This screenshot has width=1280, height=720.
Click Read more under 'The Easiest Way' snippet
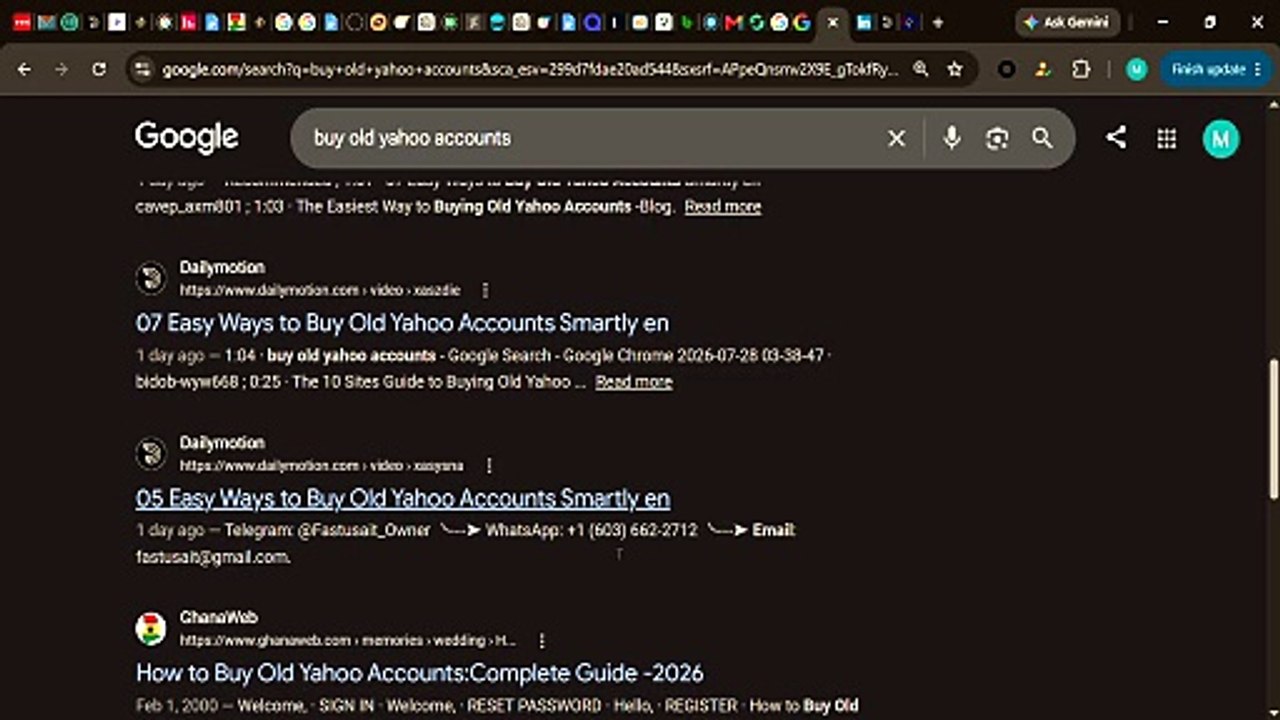723,207
